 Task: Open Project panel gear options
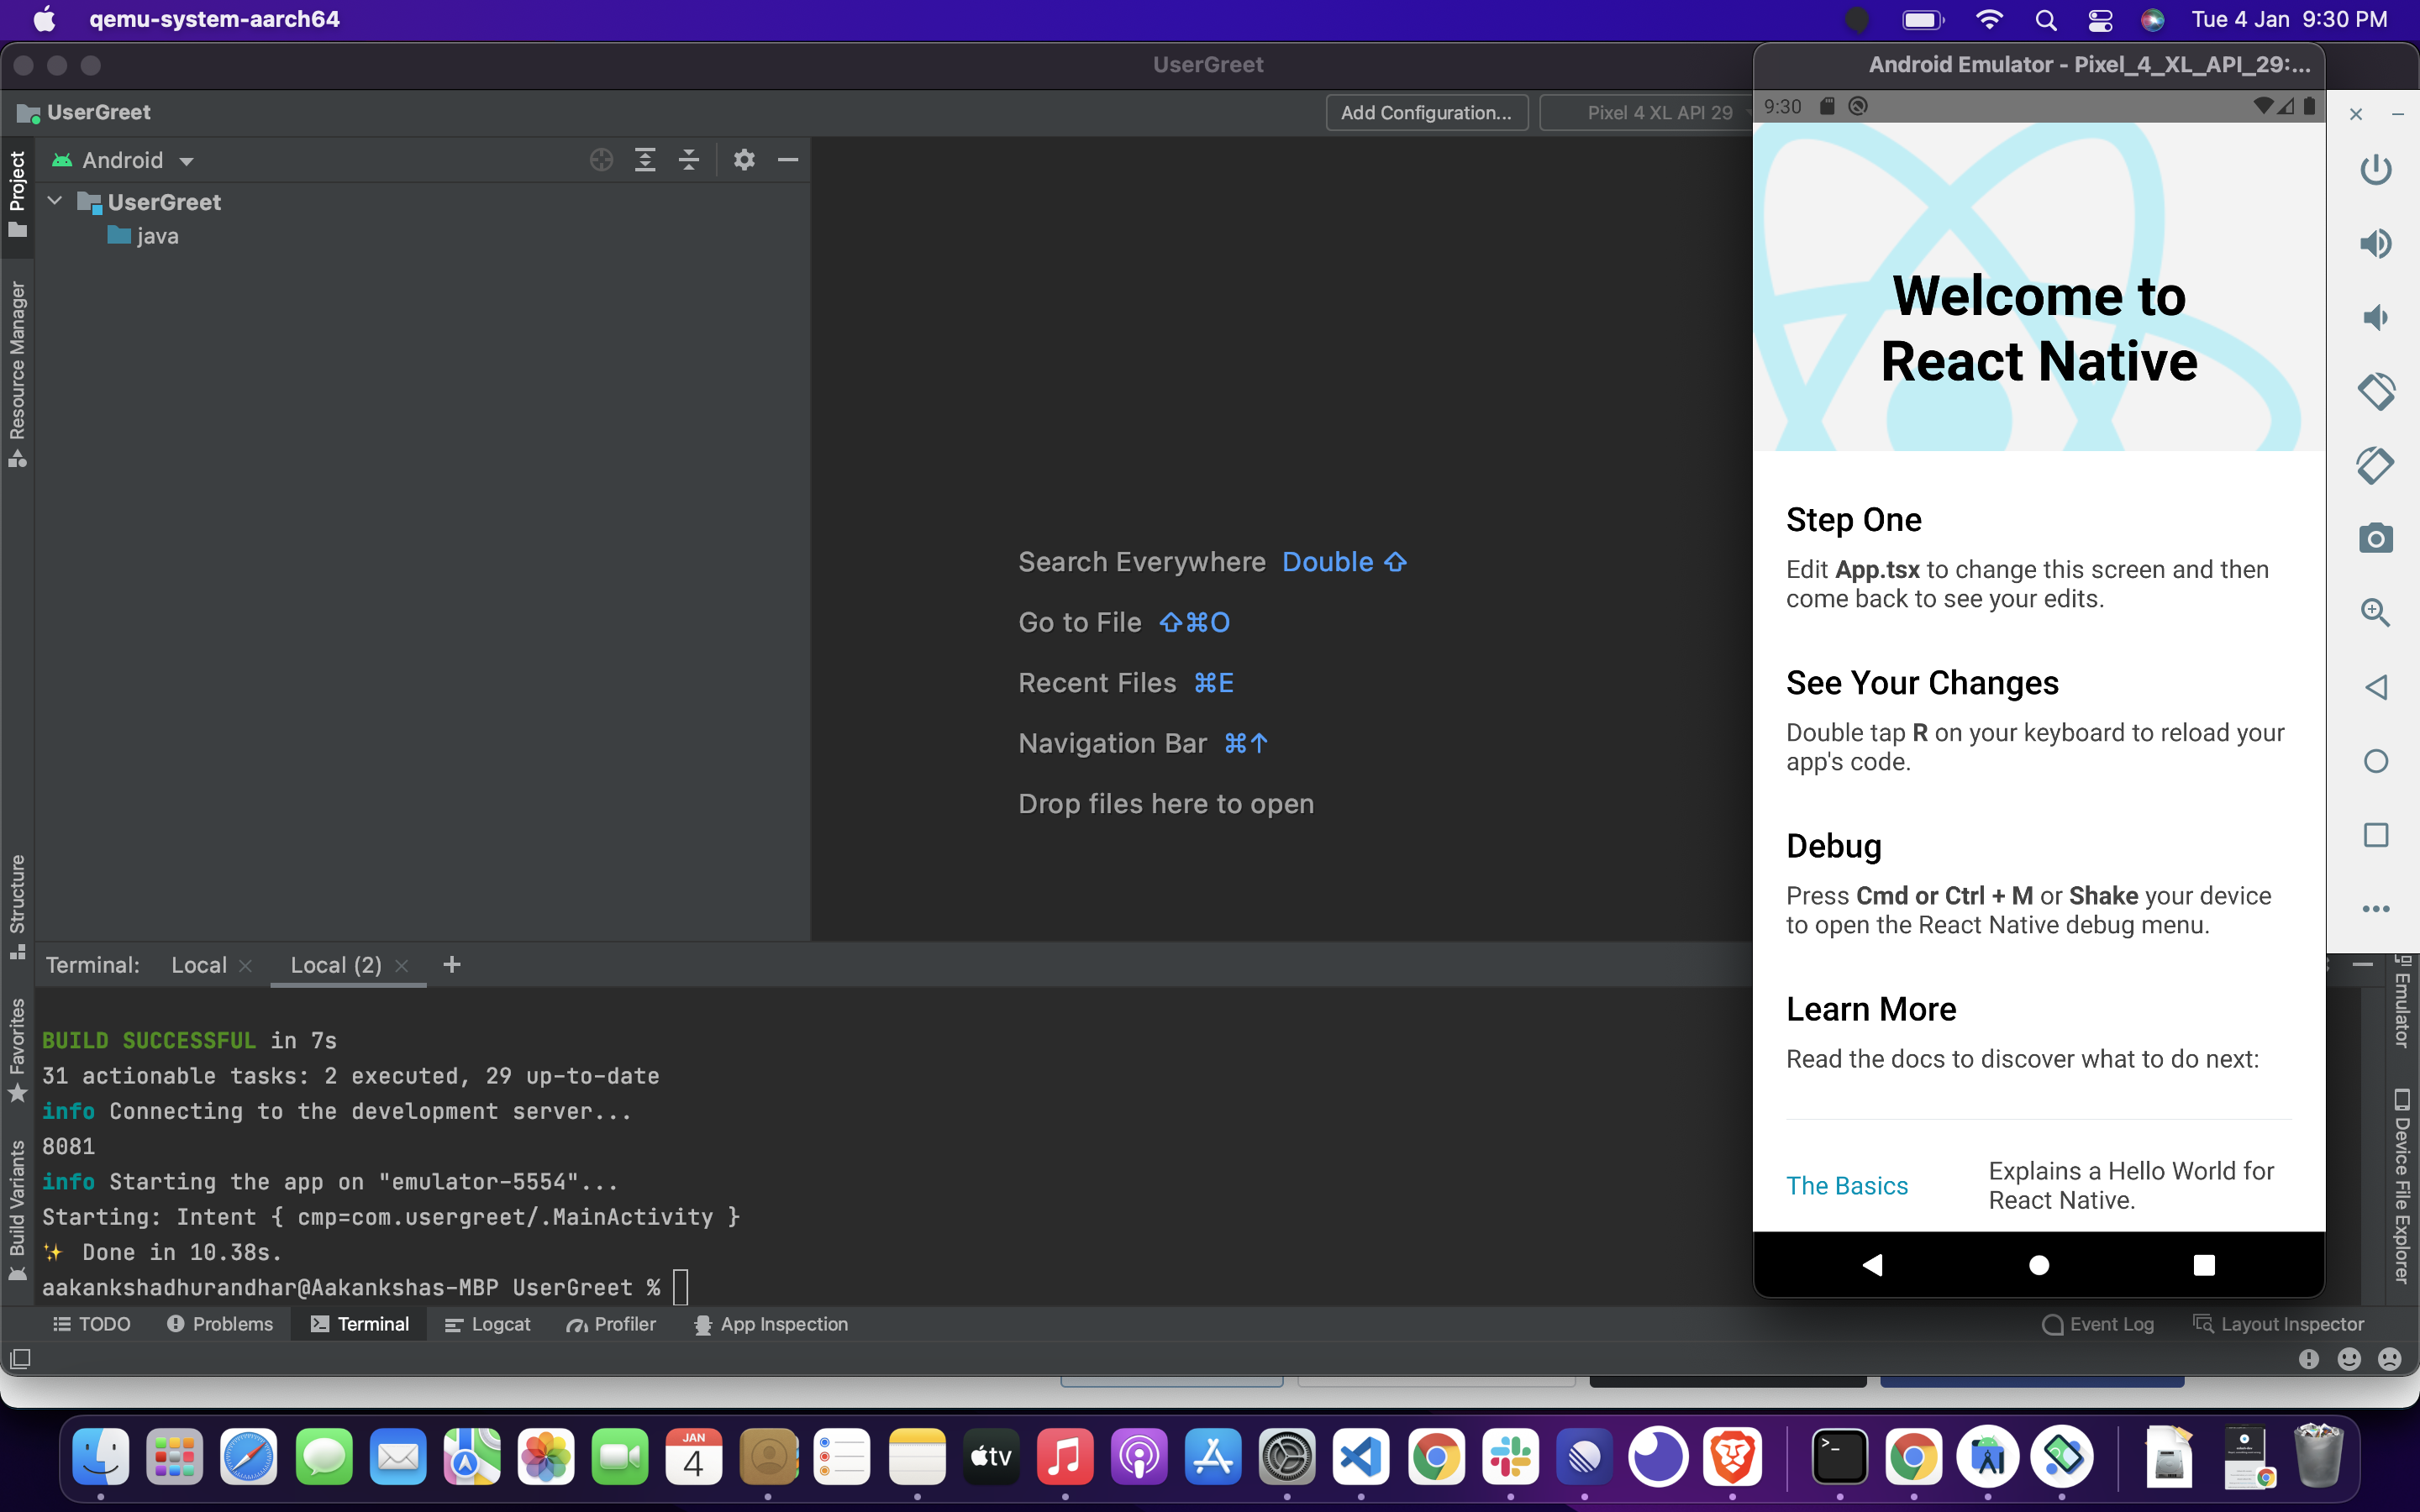[x=744, y=160]
